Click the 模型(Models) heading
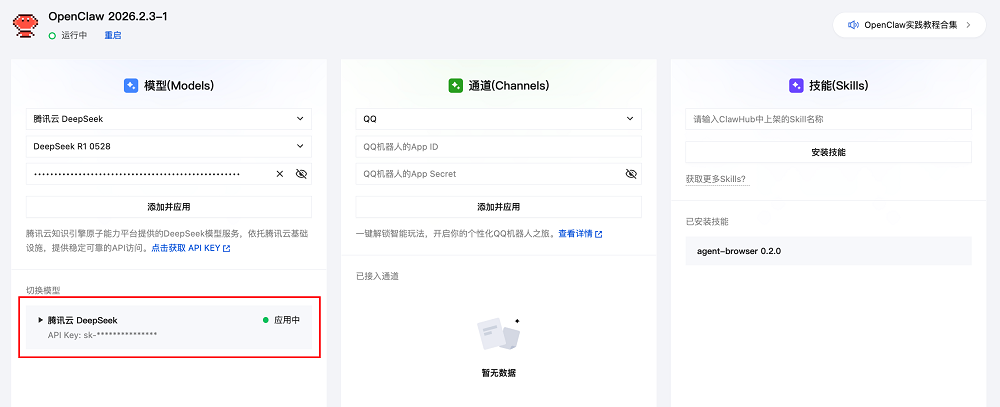 (x=179, y=85)
